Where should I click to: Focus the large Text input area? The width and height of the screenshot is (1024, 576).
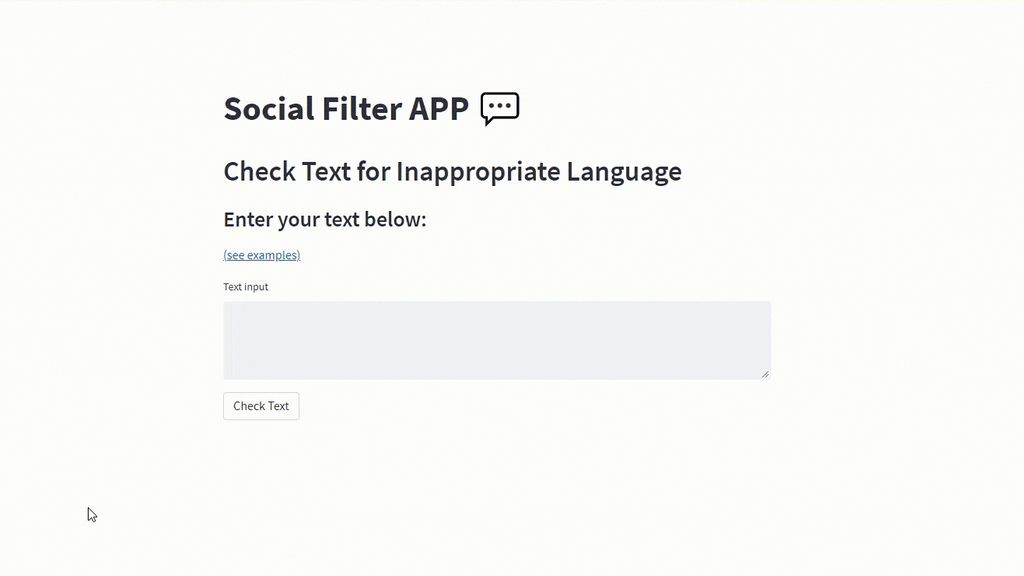pos(497,340)
